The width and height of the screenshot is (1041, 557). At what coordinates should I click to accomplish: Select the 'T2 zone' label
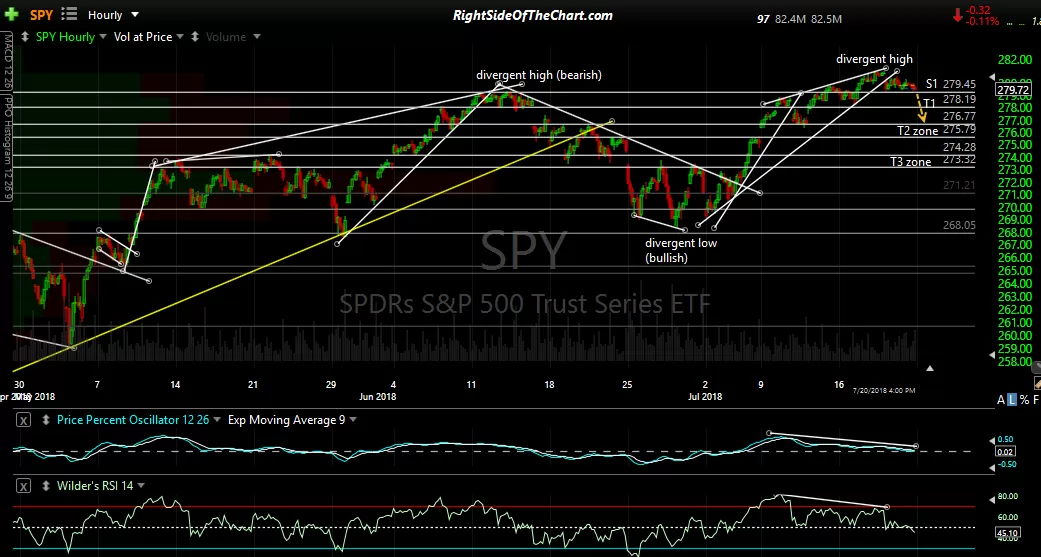tap(918, 131)
